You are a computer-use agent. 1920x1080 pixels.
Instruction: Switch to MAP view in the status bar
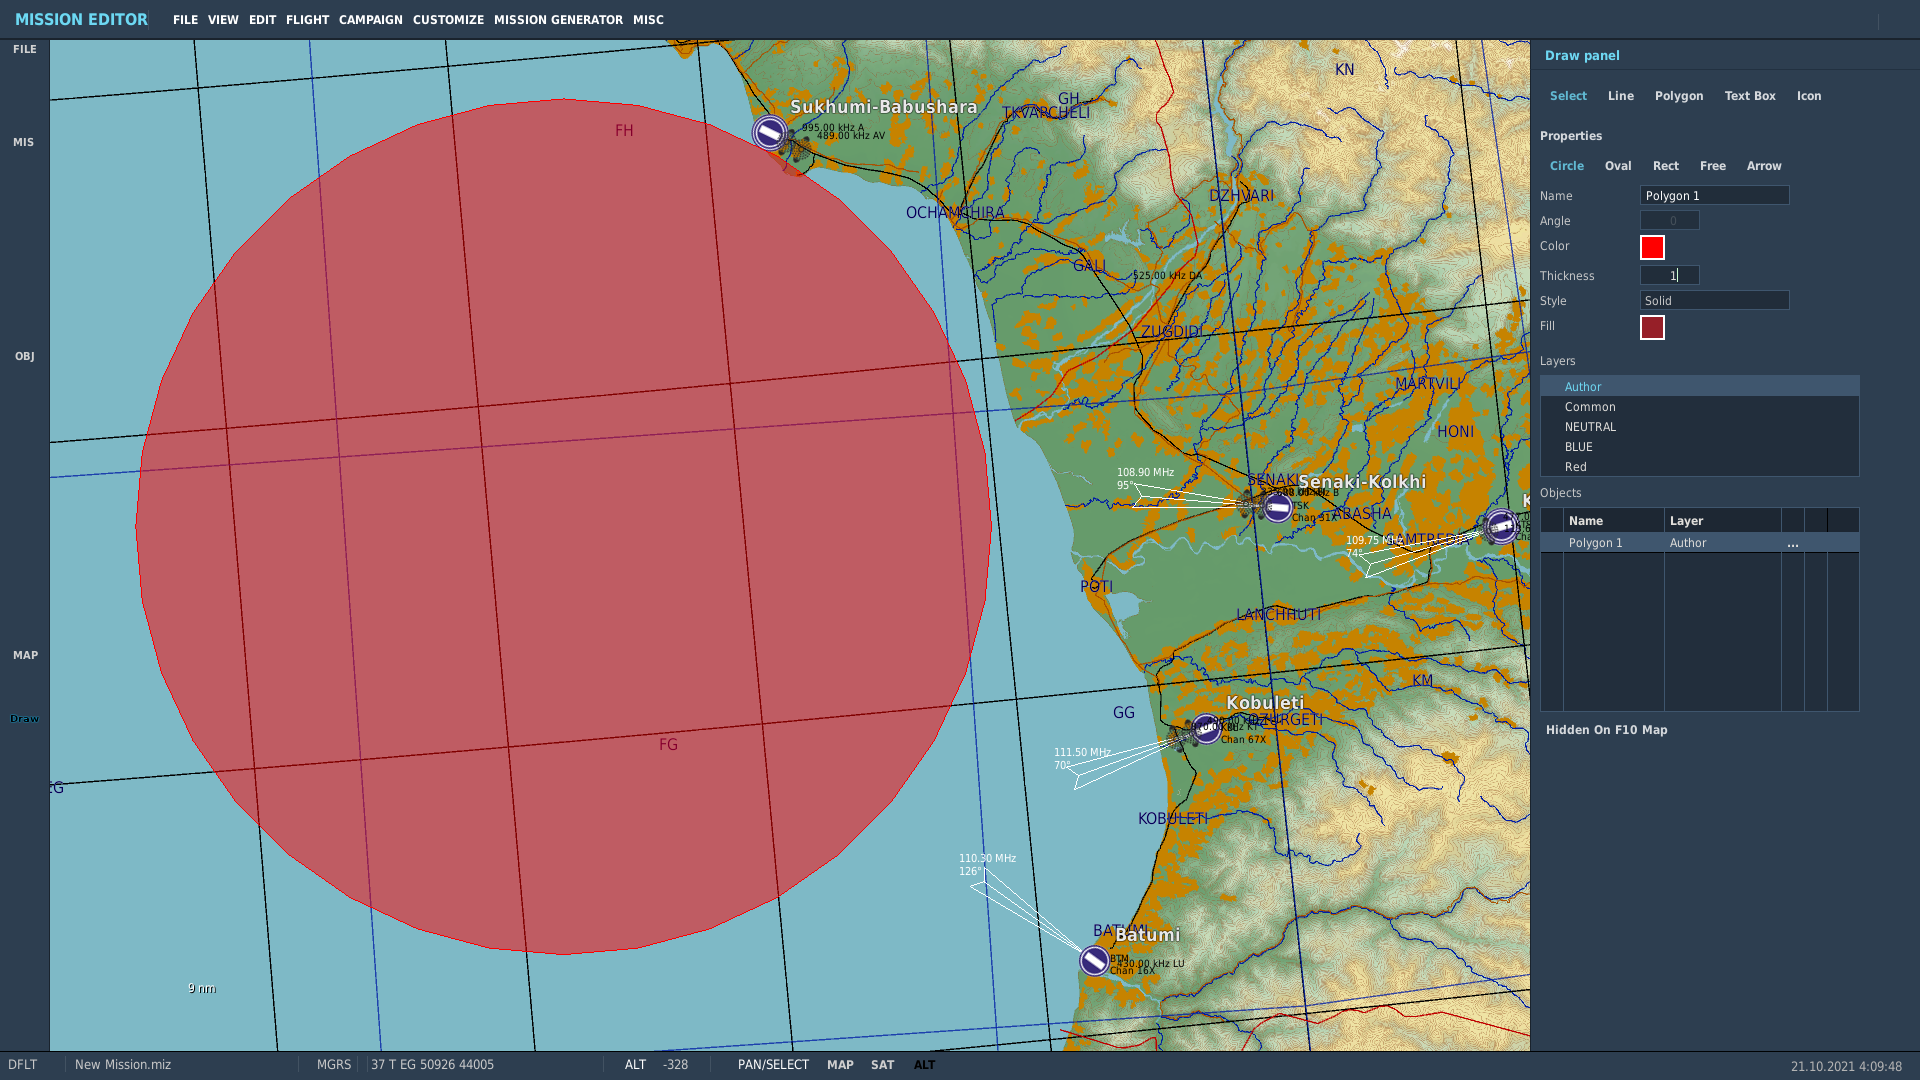point(840,1065)
